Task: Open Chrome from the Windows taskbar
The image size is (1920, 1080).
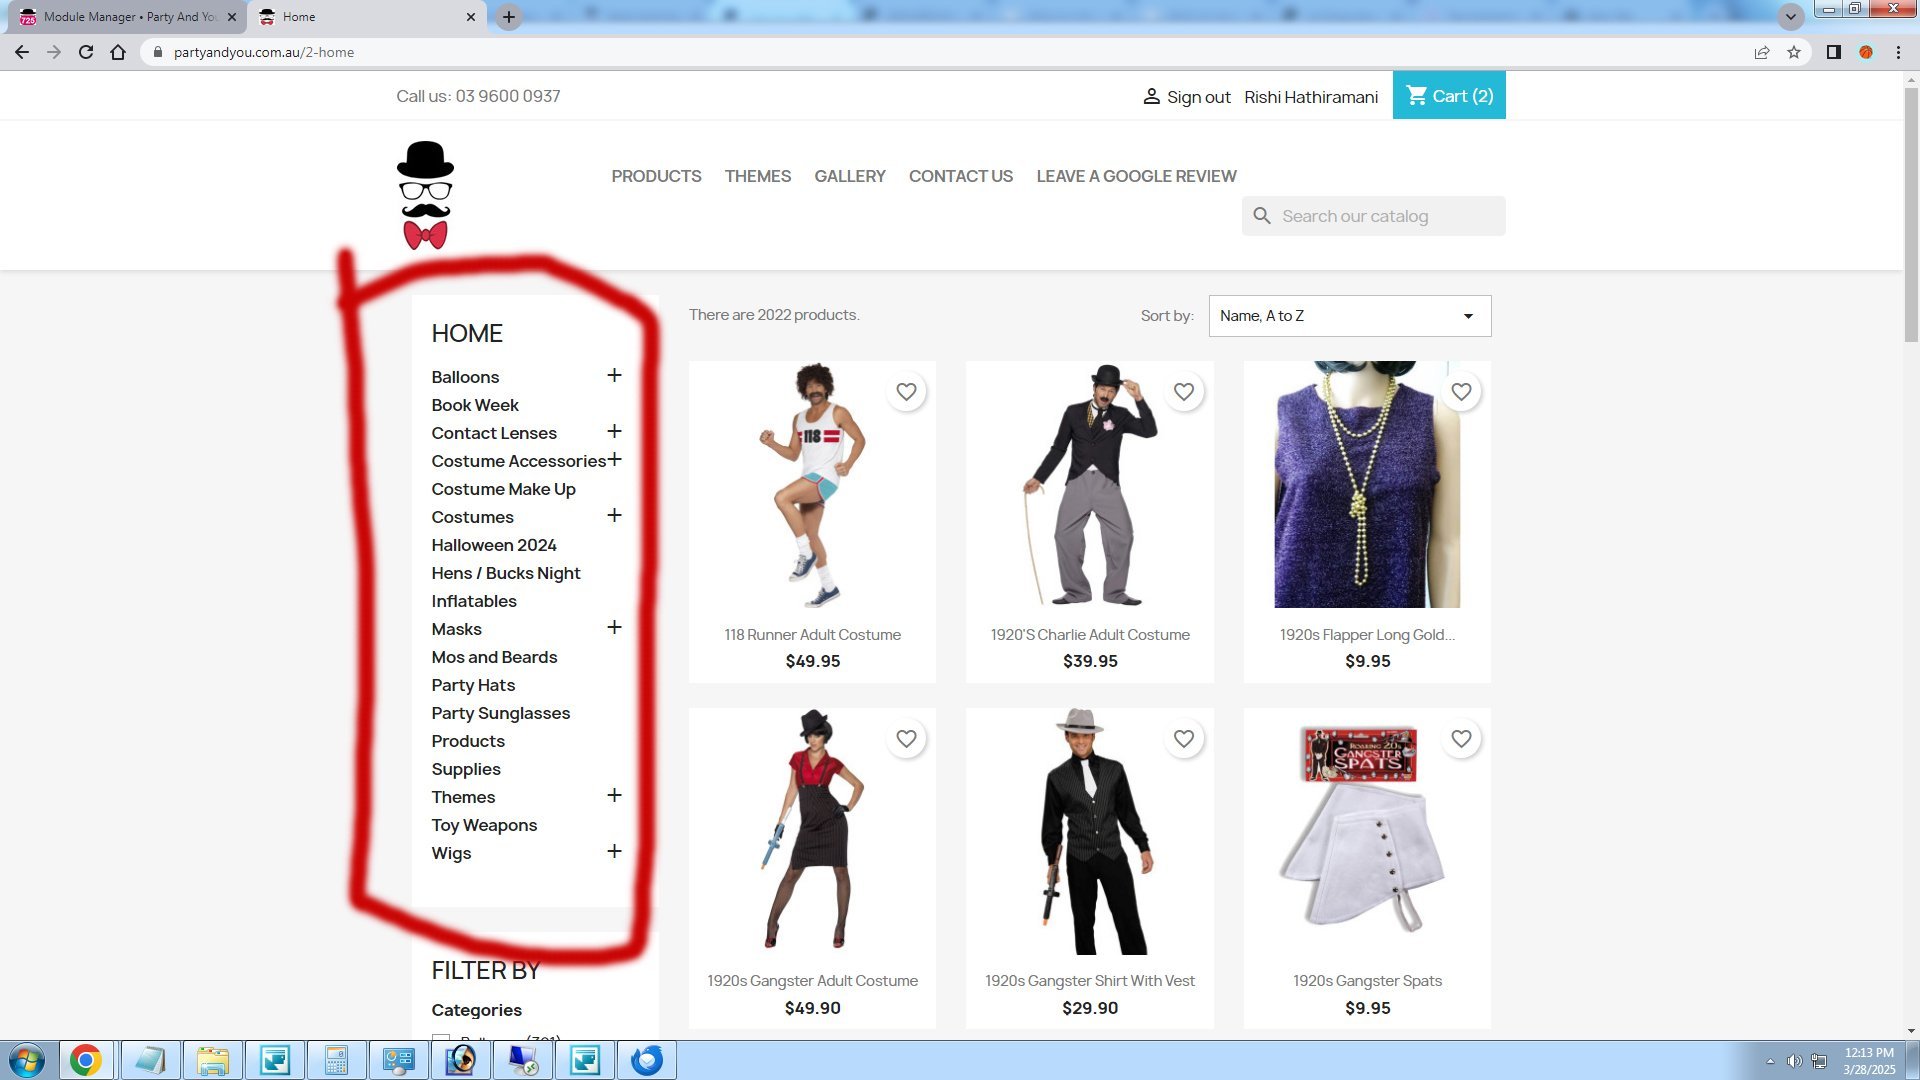Action: click(x=86, y=1060)
